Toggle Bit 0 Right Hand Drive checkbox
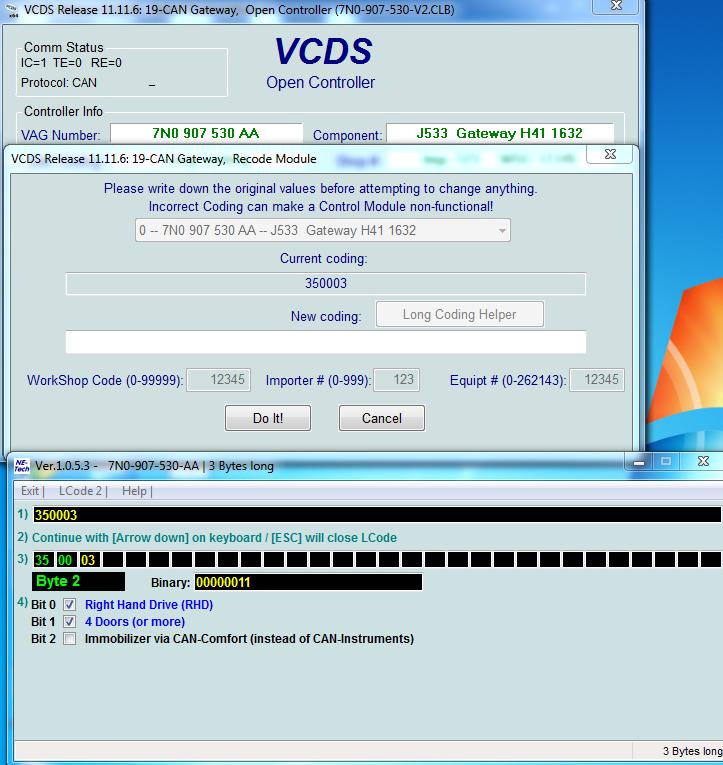 70,605
